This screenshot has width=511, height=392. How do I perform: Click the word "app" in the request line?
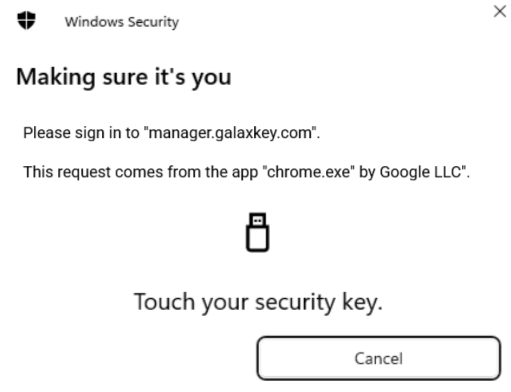pos(245,174)
